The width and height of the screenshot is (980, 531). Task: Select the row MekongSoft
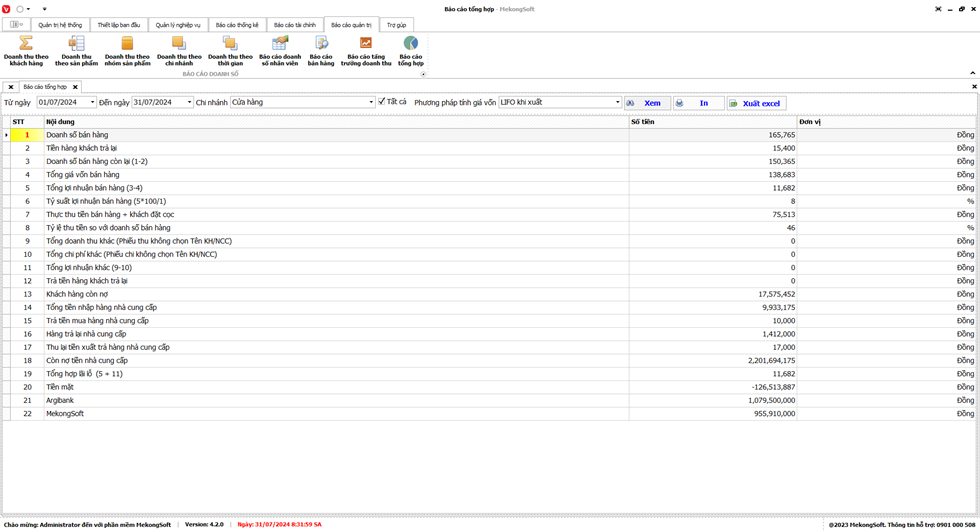[489, 414]
